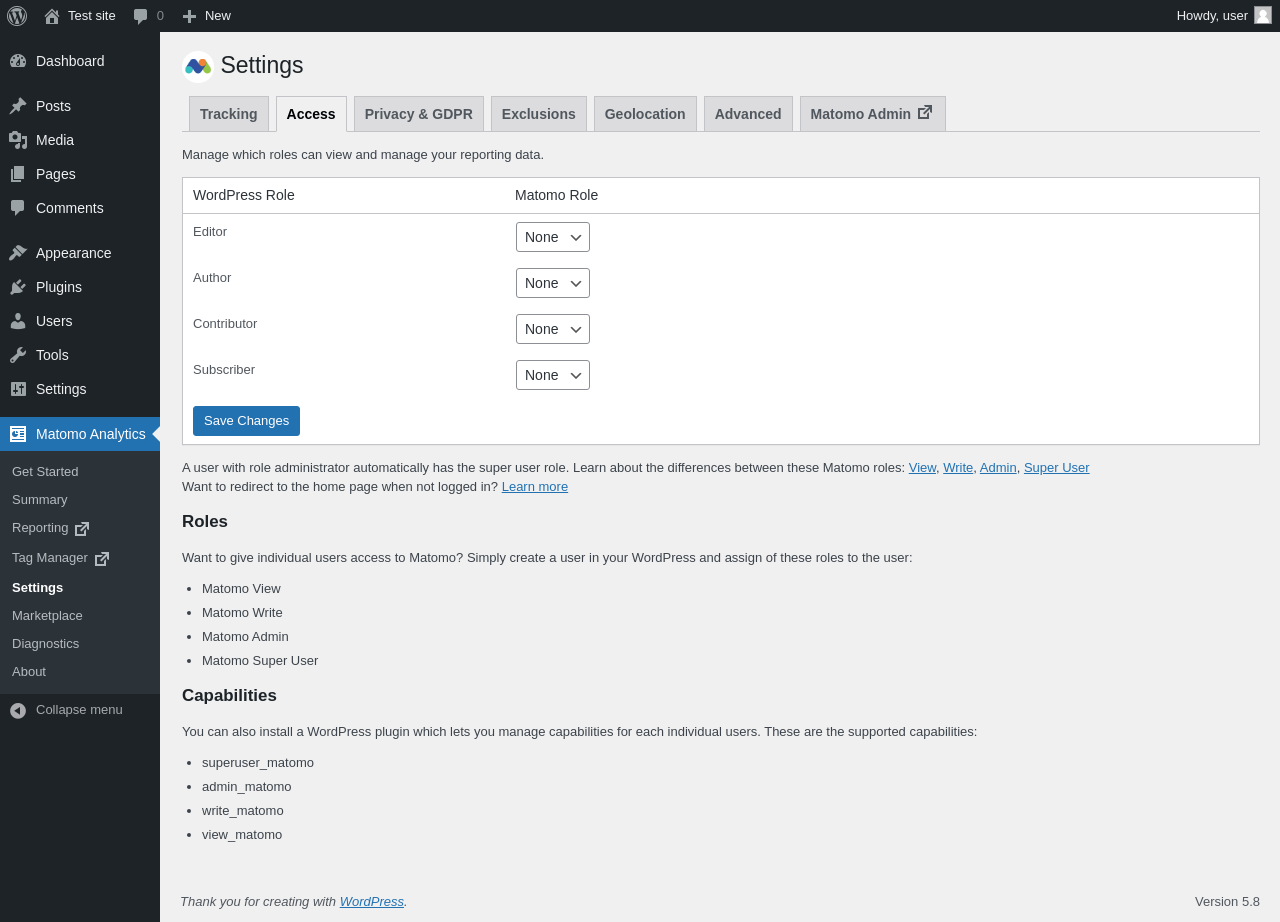Open the Matomo Admin external tab

coord(872,114)
